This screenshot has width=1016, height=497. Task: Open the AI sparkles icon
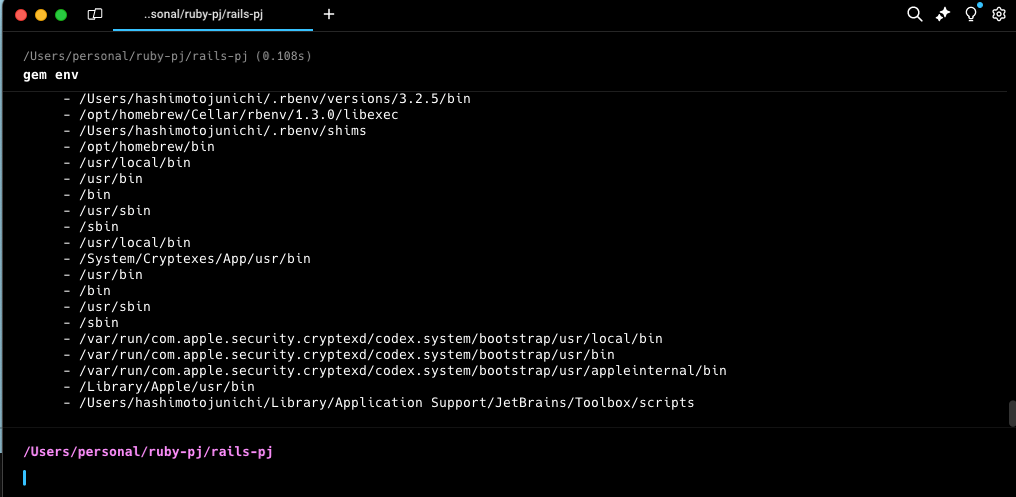(943, 14)
